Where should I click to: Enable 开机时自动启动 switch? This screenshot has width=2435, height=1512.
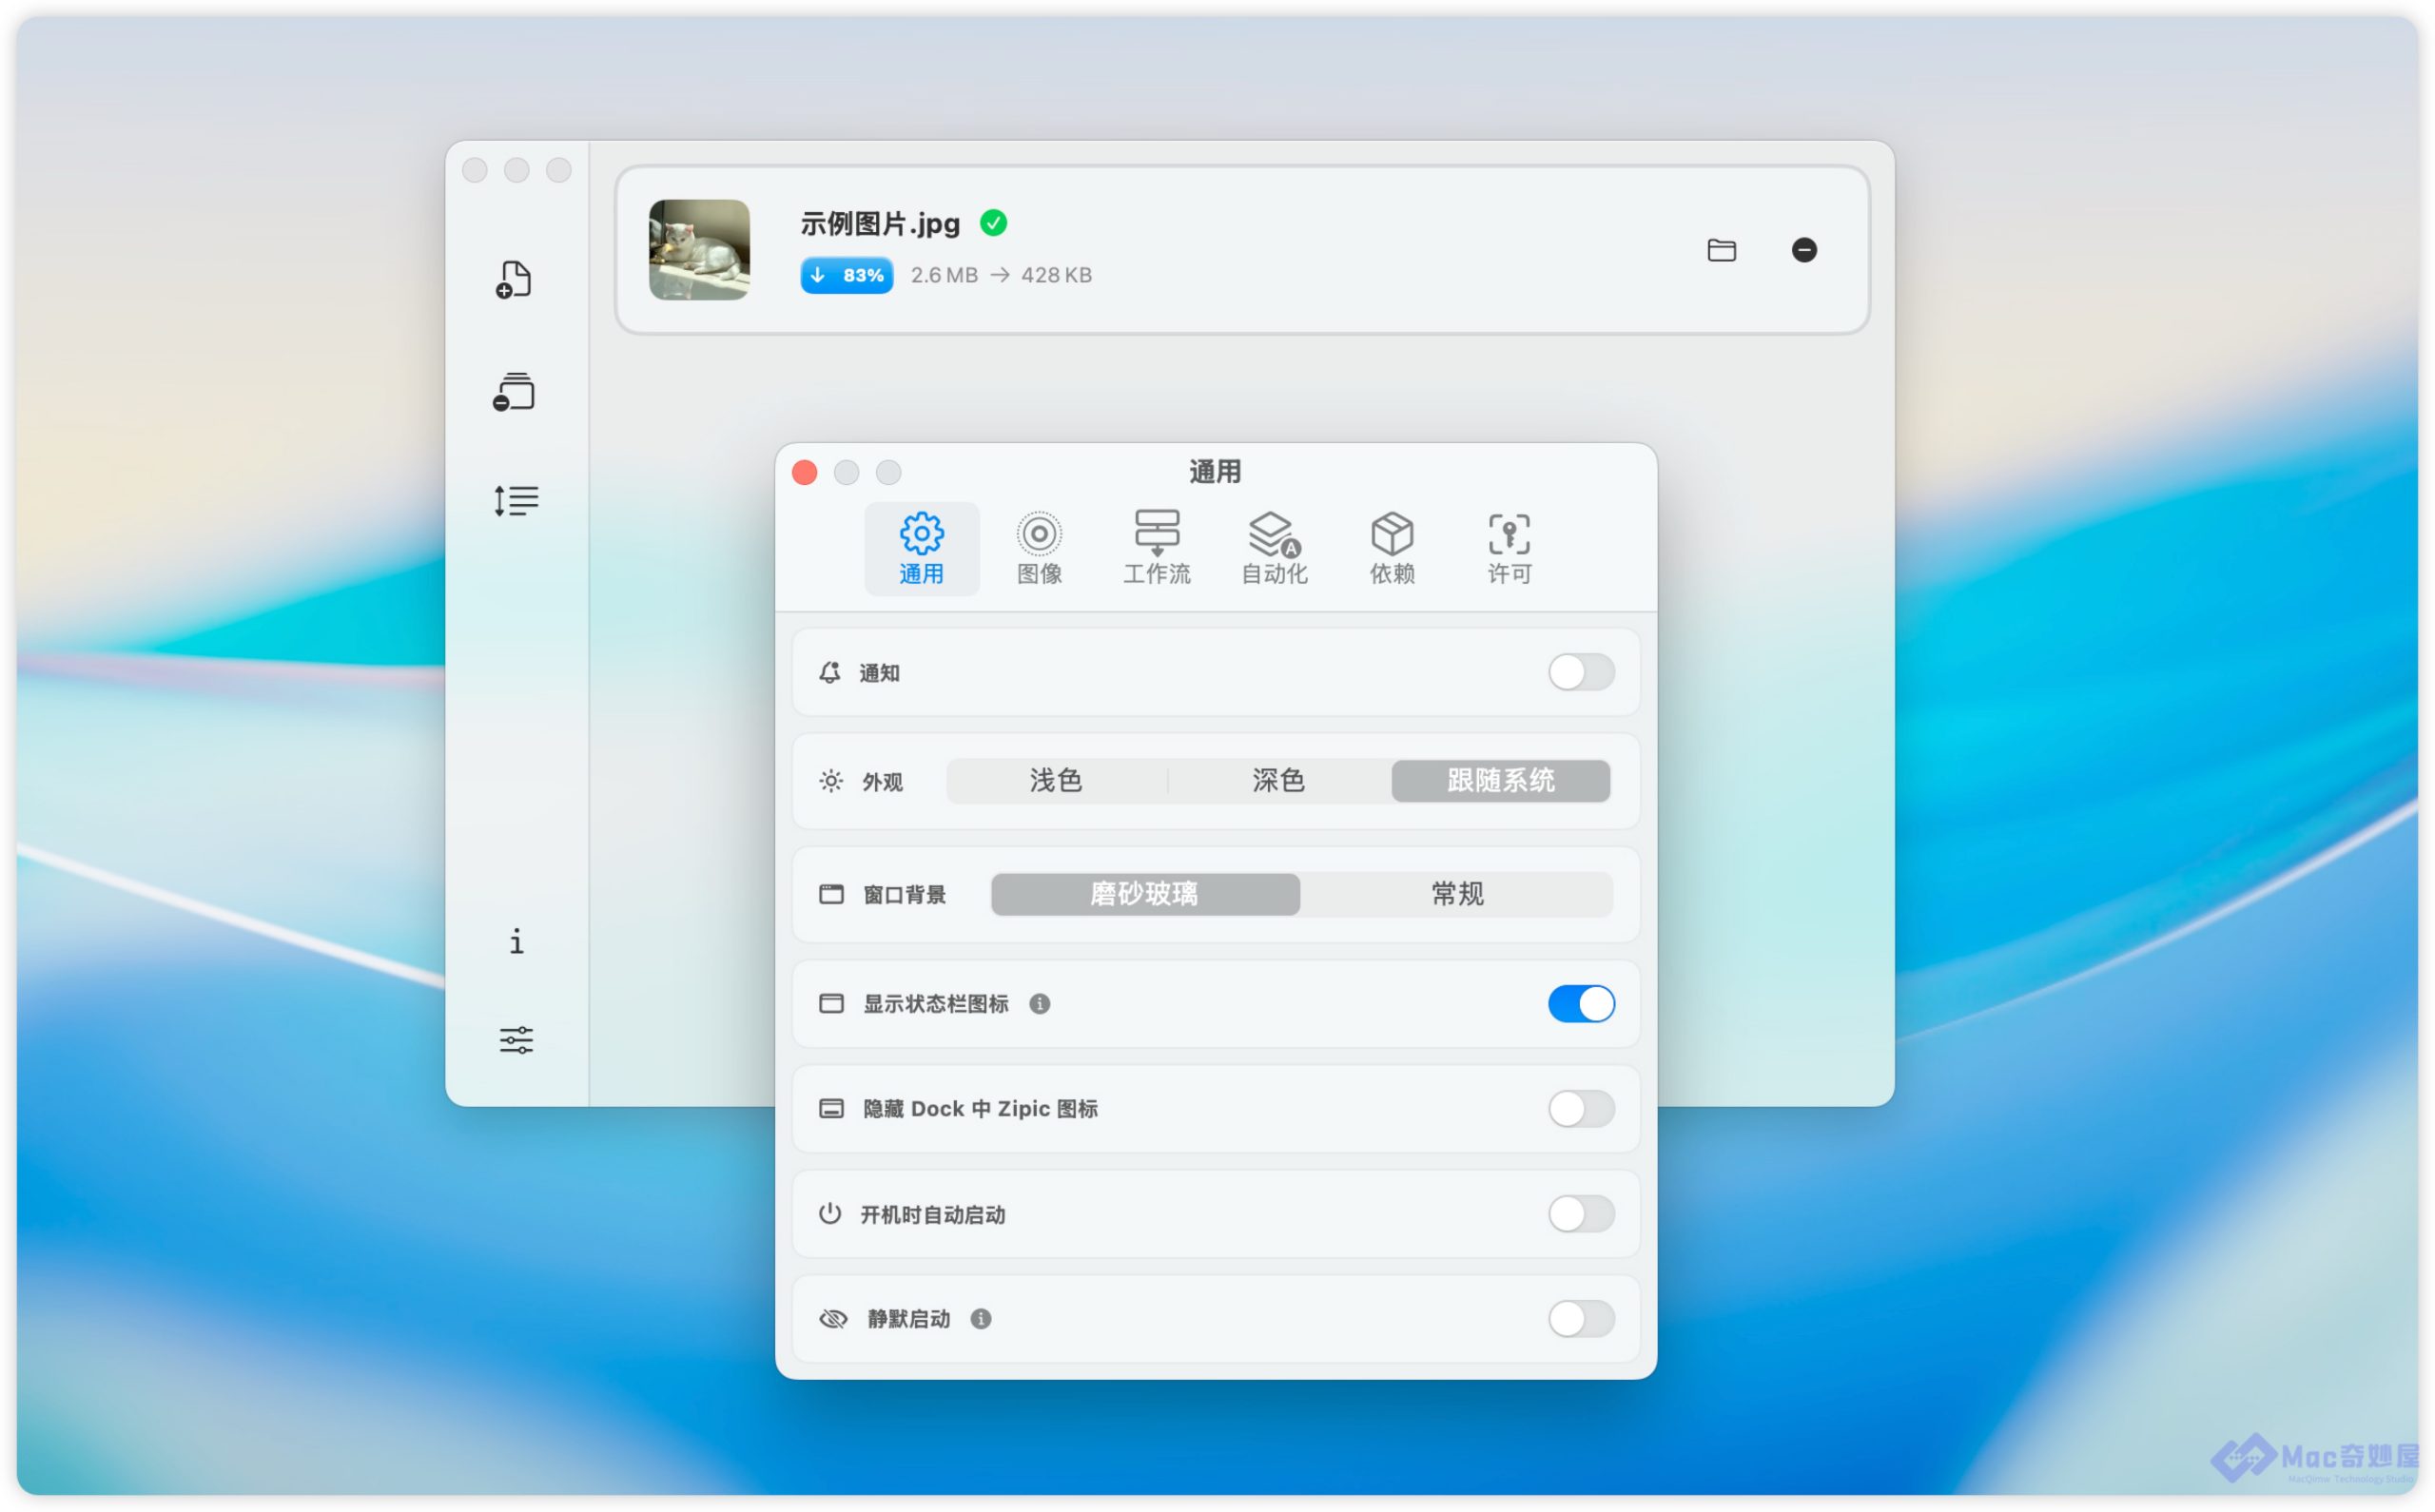point(1581,1214)
